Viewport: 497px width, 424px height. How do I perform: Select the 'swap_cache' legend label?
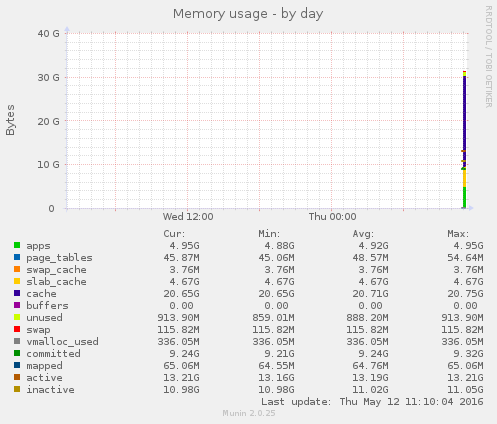point(56,270)
